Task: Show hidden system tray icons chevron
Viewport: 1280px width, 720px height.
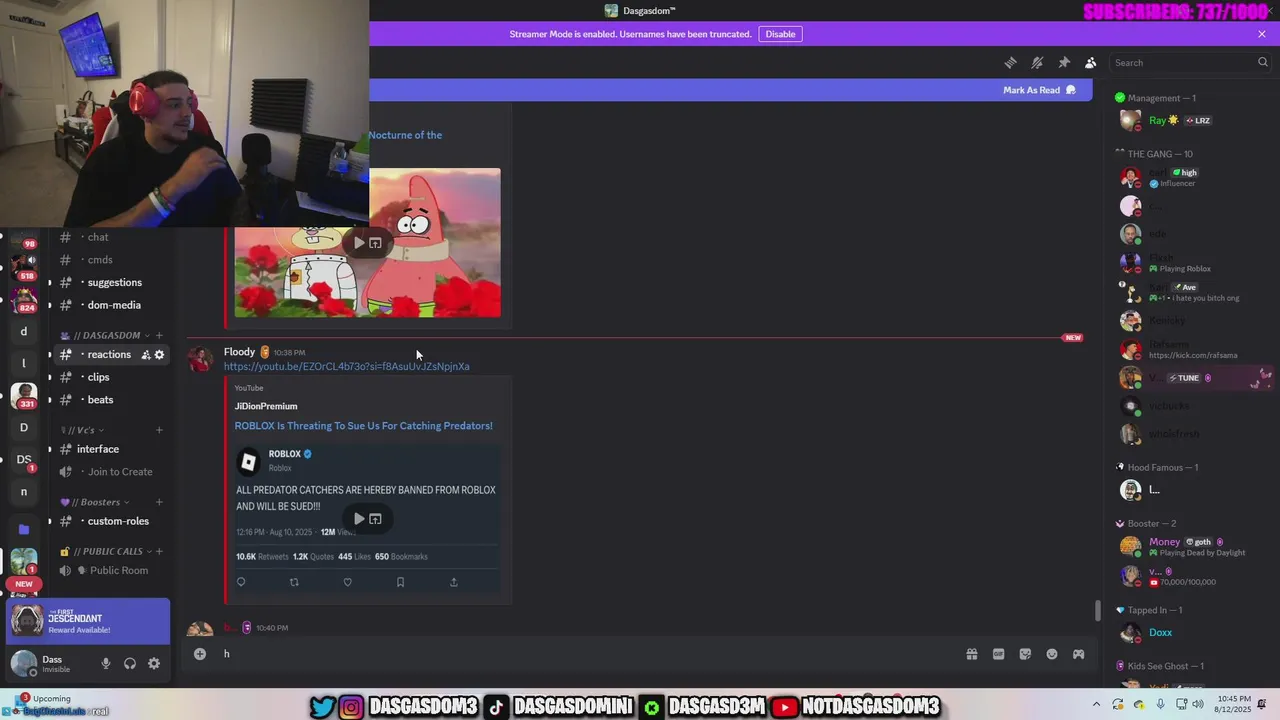Action: point(1096,704)
